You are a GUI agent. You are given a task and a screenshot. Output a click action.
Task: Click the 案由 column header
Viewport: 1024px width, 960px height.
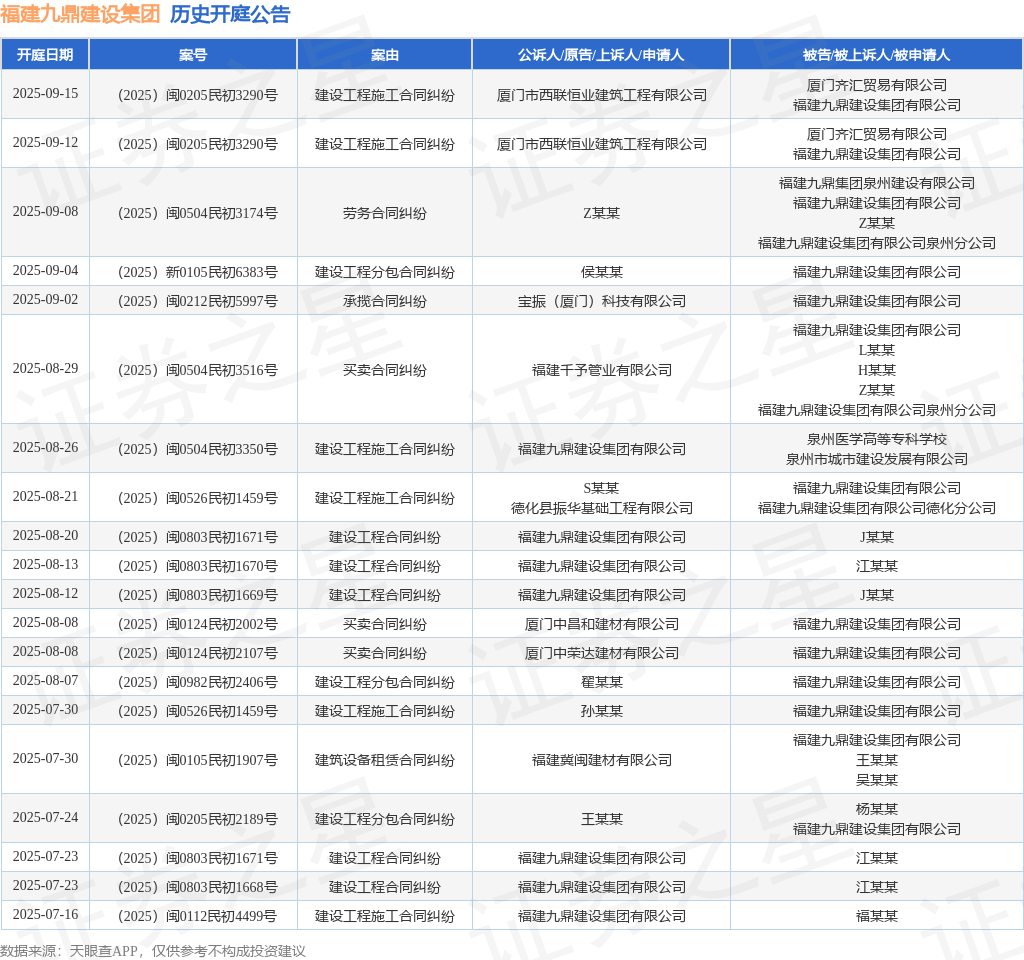click(x=385, y=55)
